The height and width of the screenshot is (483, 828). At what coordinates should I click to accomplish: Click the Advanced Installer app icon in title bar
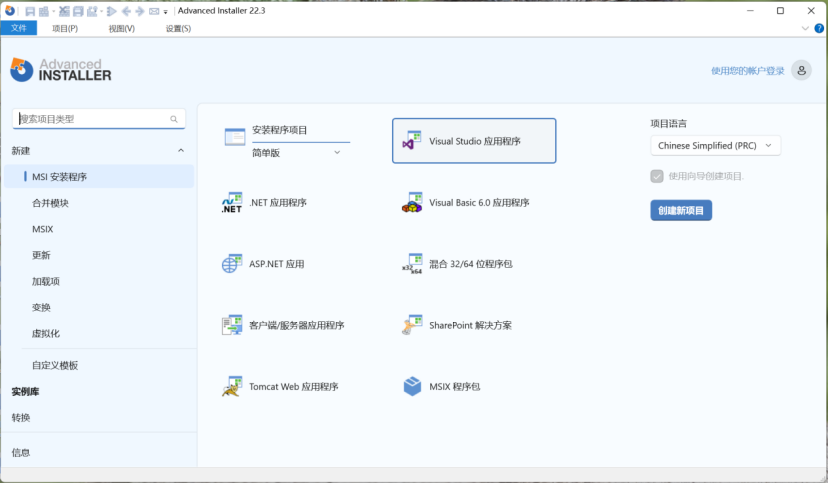10,11
